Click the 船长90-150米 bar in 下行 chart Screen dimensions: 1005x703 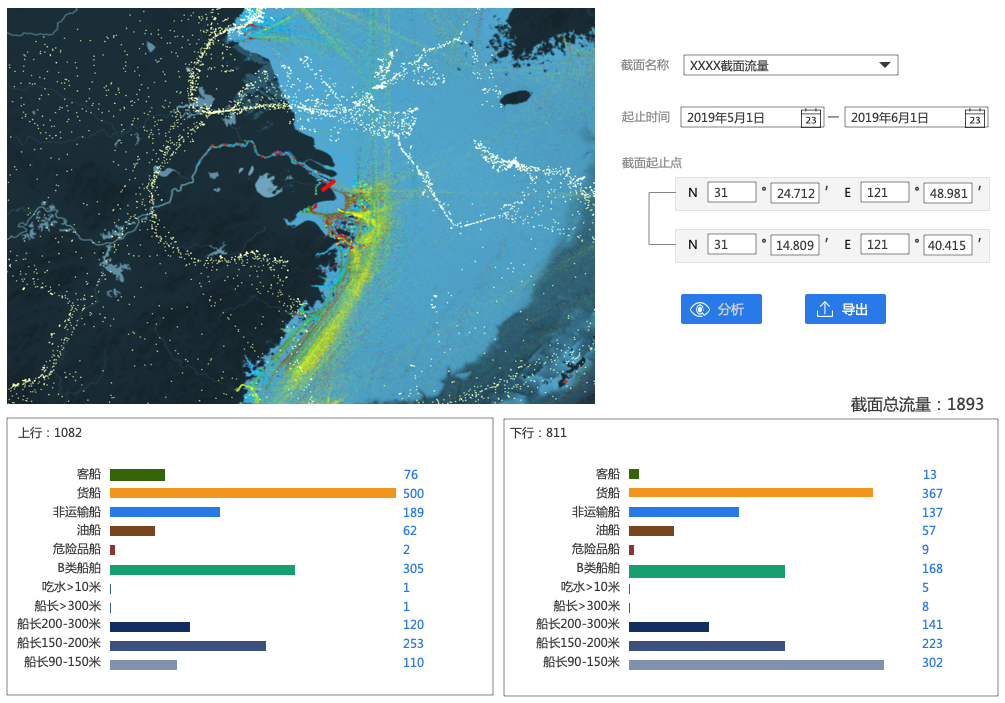pyautogui.click(x=756, y=663)
